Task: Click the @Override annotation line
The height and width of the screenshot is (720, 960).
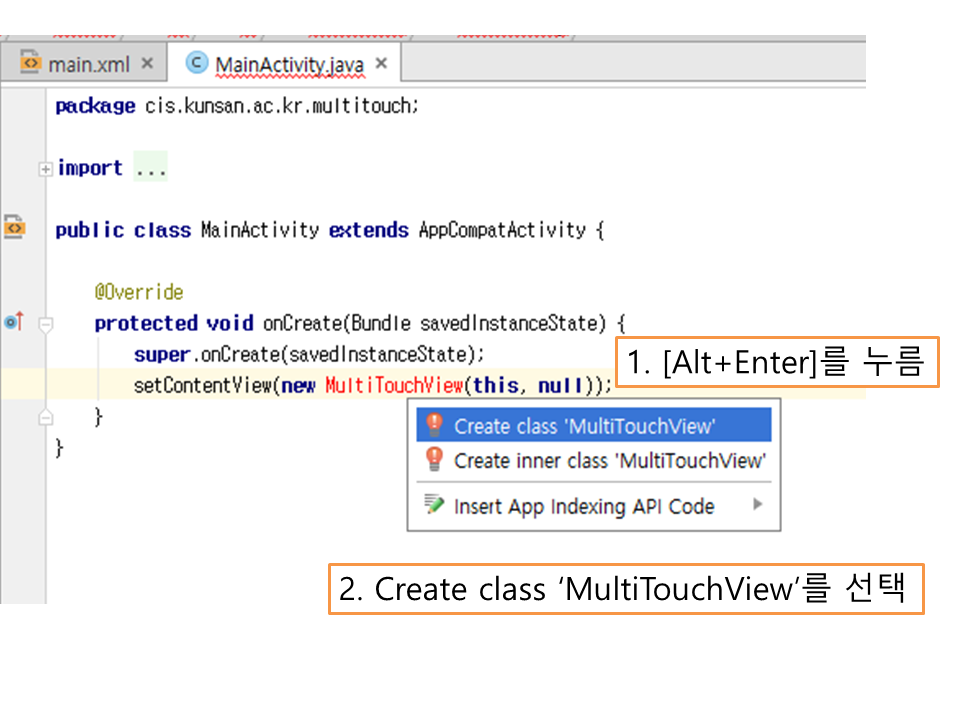Action: pyautogui.click(x=139, y=292)
